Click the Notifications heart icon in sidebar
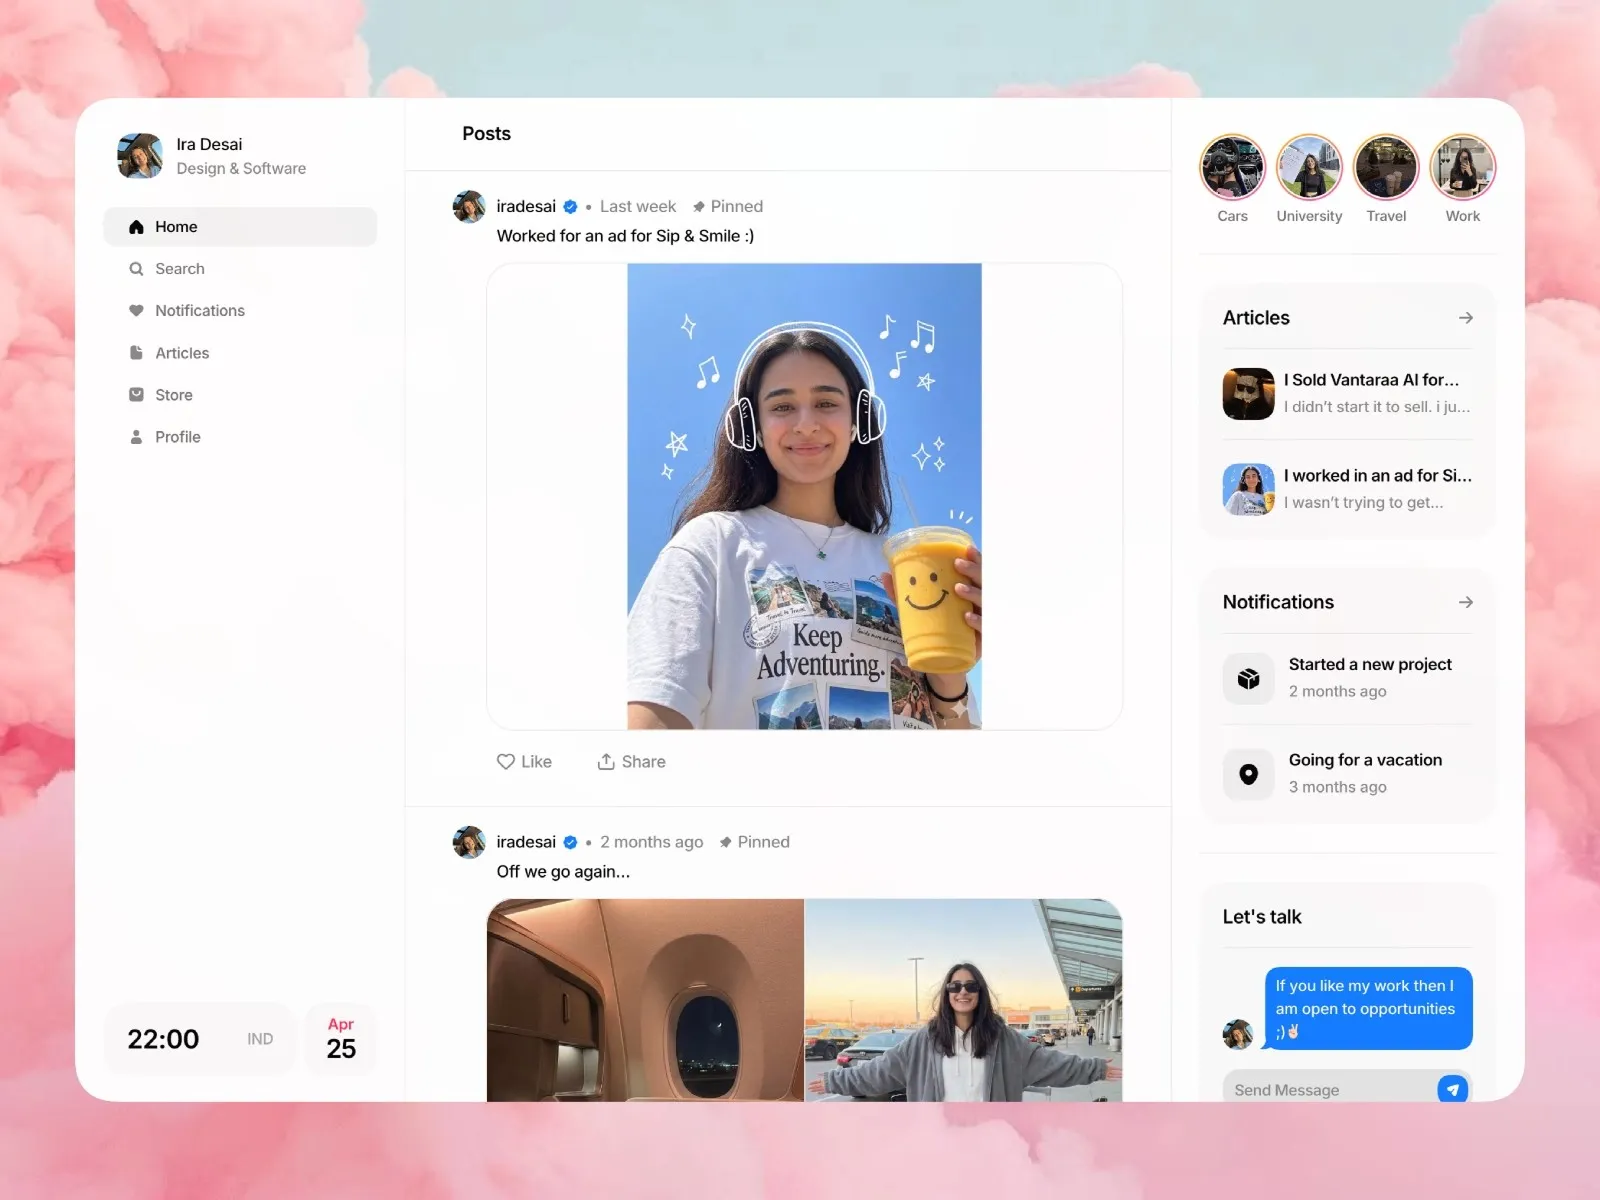The height and width of the screenshot is (1200, 1600). (136, 311)
